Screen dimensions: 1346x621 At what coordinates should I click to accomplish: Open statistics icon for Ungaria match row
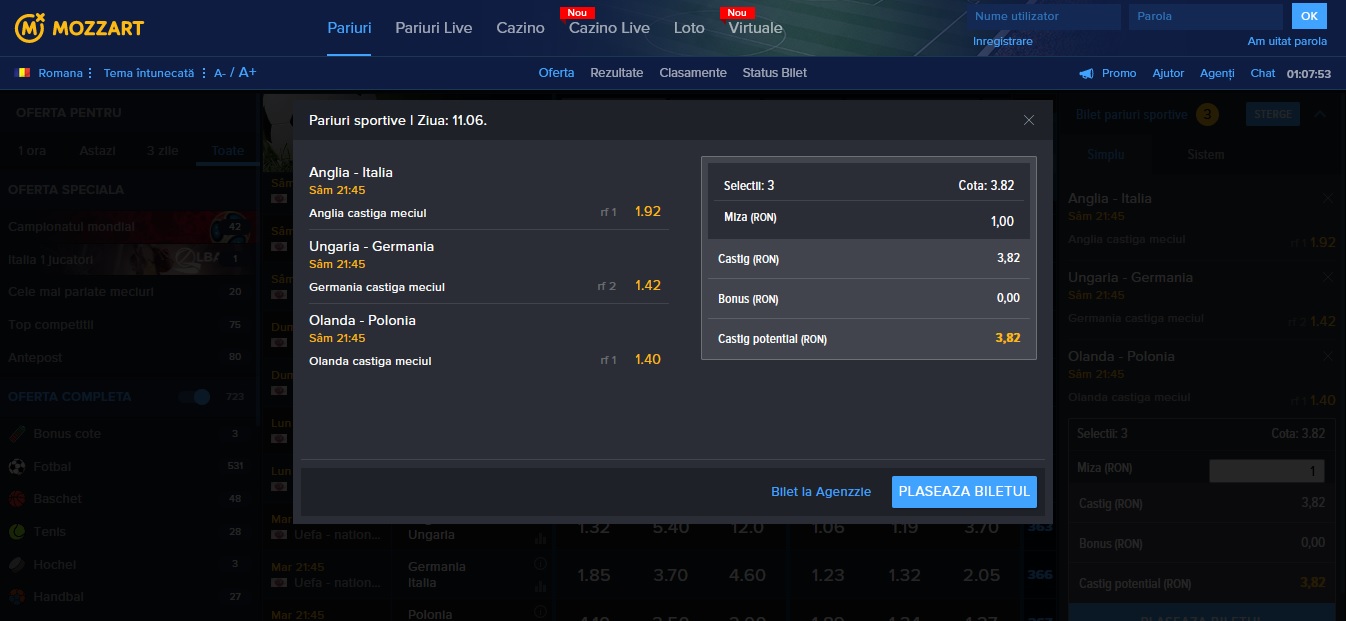(x=541, y=537)
